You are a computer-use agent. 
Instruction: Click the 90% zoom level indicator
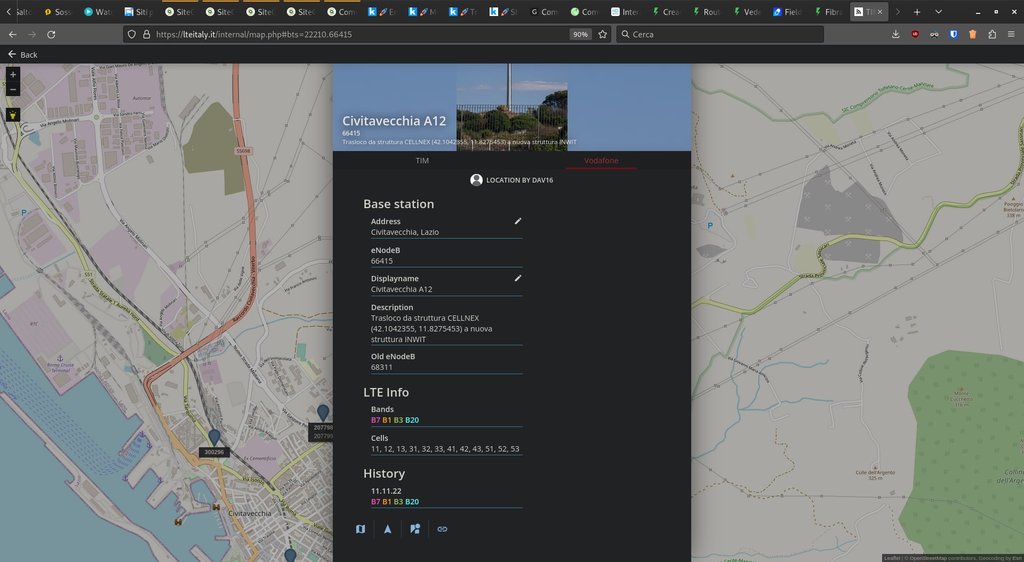[580, 34]
